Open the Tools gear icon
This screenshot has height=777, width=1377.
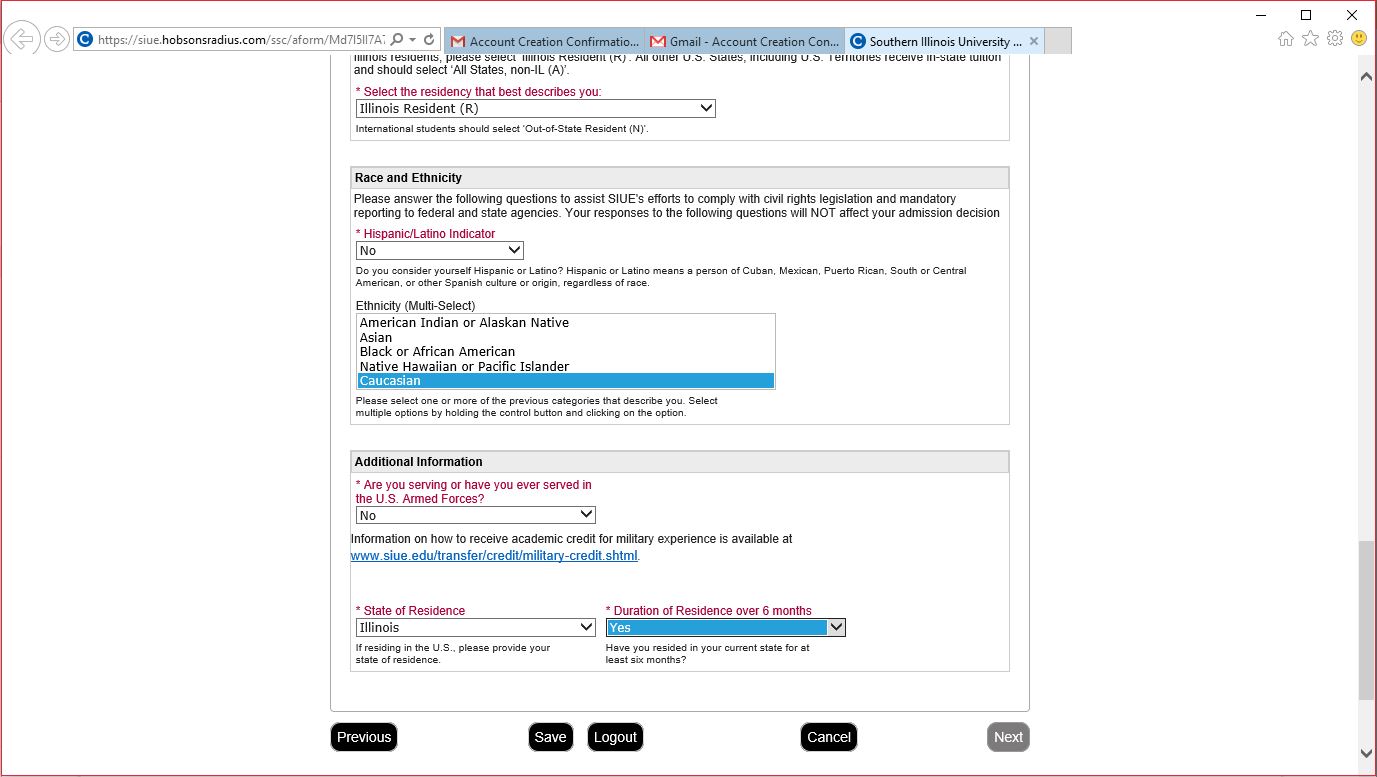[1335, 39]
